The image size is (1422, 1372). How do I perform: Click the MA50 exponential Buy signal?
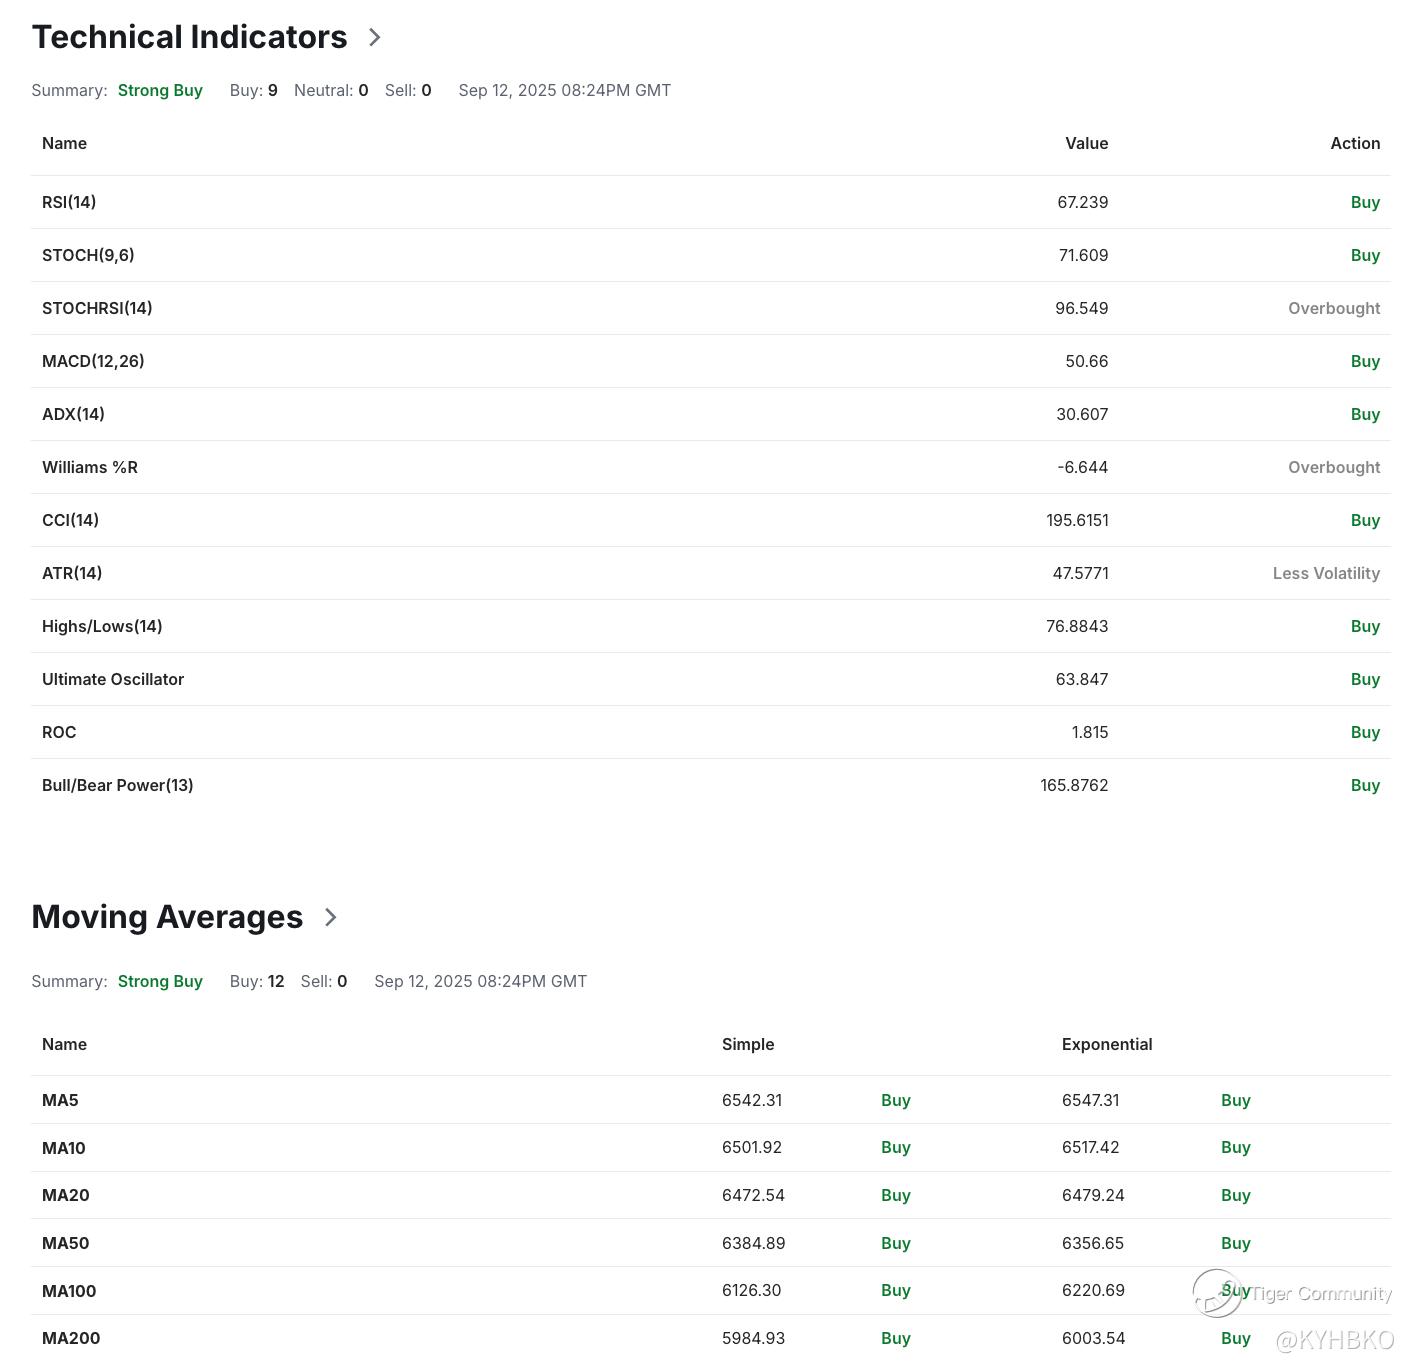point(1236,1243)
